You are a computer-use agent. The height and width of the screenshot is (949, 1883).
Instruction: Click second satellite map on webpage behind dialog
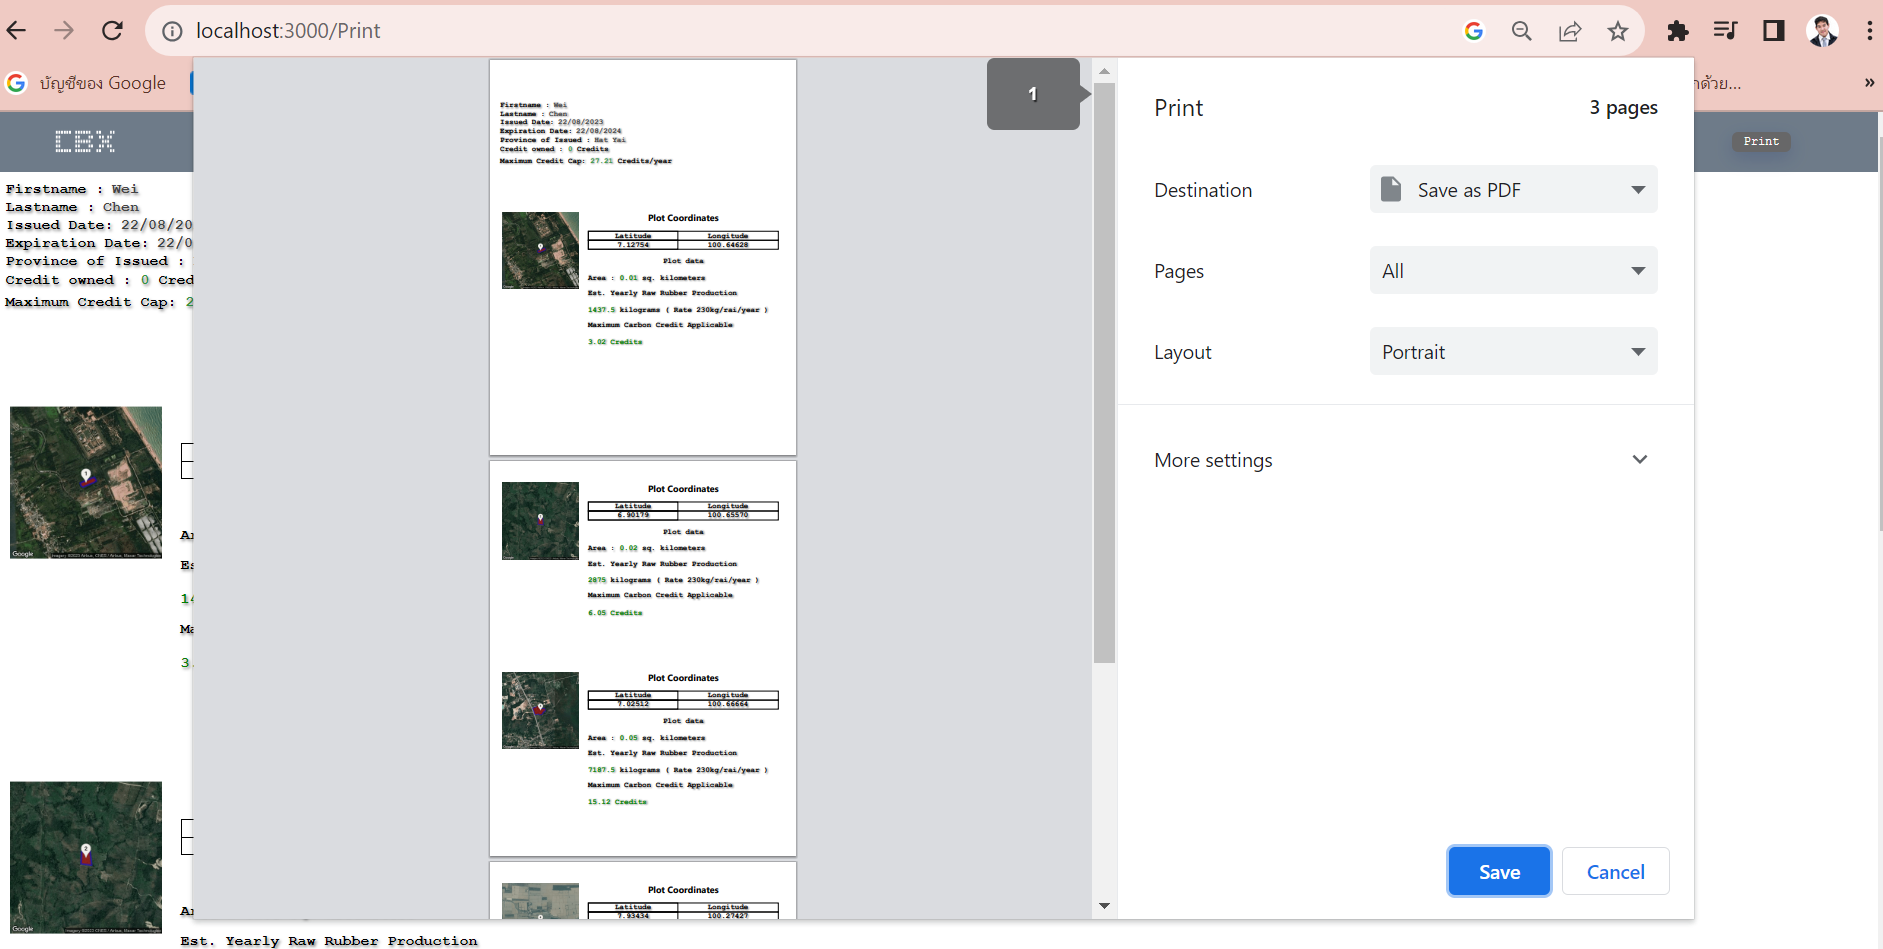tap(86, 857)
